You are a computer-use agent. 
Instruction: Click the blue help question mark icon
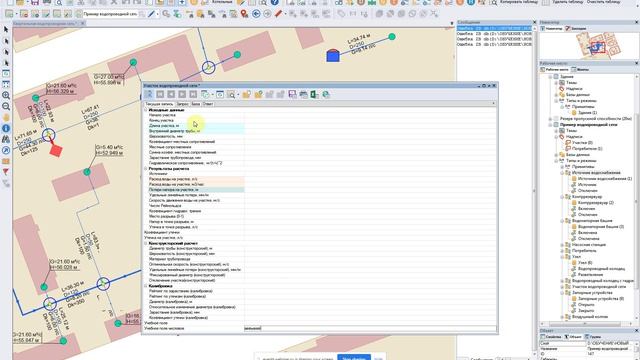pos(275,2)
